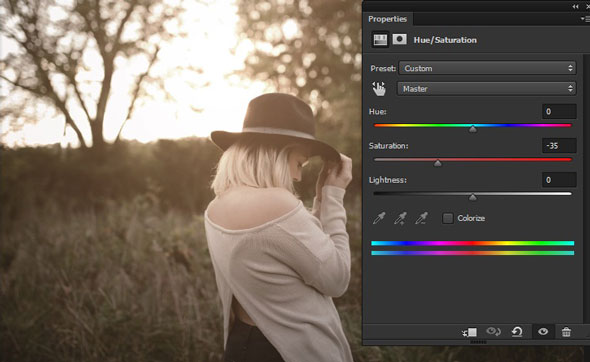Click the Hue value field
Image resolution: width=590 pixels, height=362 pixels.
tap(559, 111)
